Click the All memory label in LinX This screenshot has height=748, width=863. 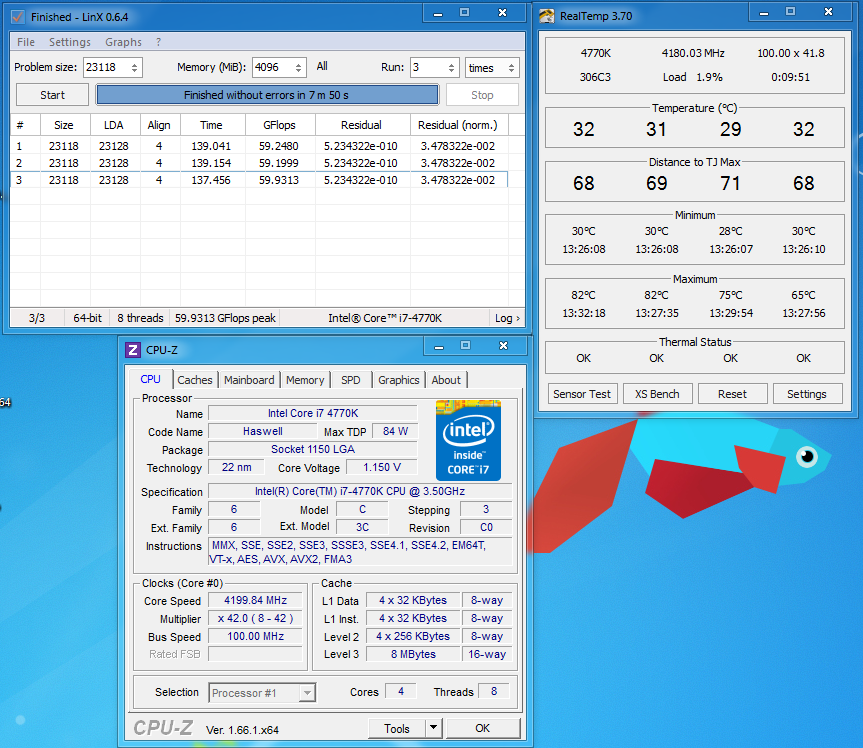tap(322, 66)
